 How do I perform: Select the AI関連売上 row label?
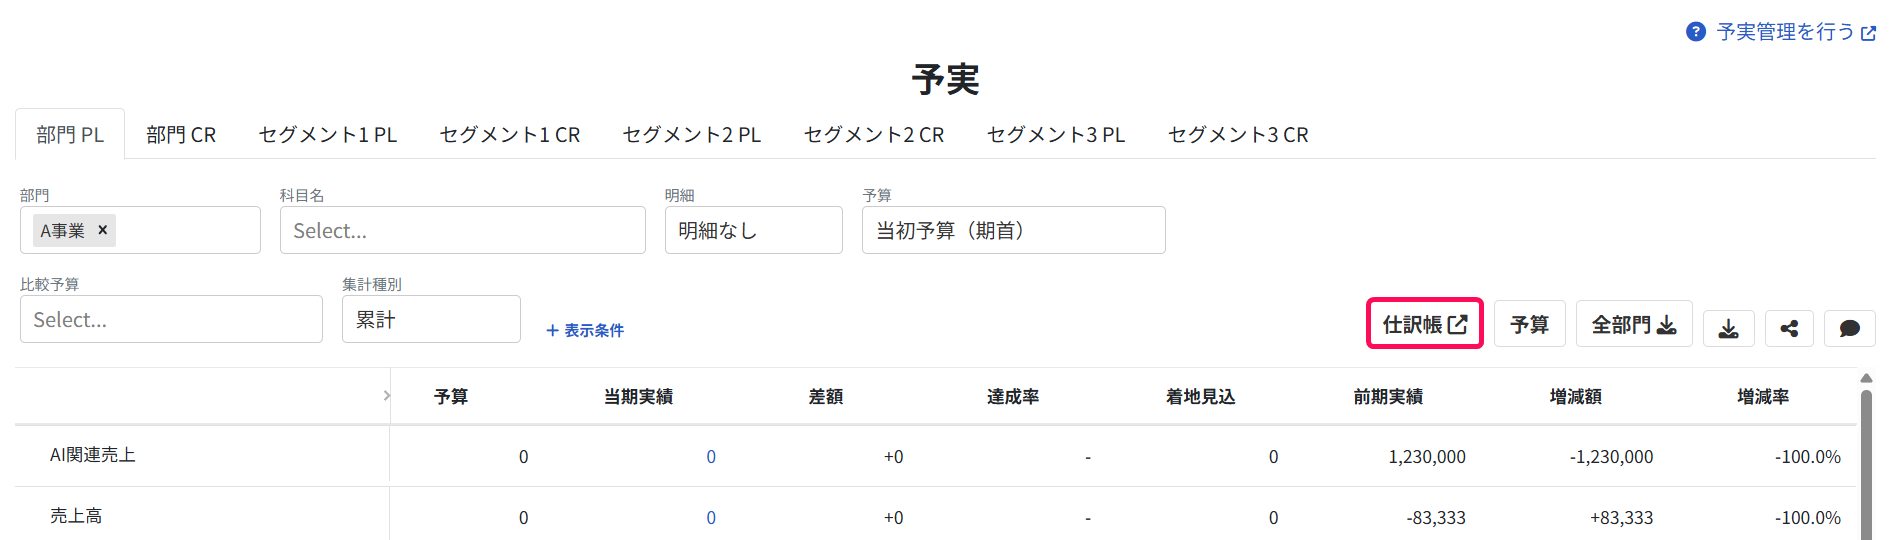tap(93, 455)
